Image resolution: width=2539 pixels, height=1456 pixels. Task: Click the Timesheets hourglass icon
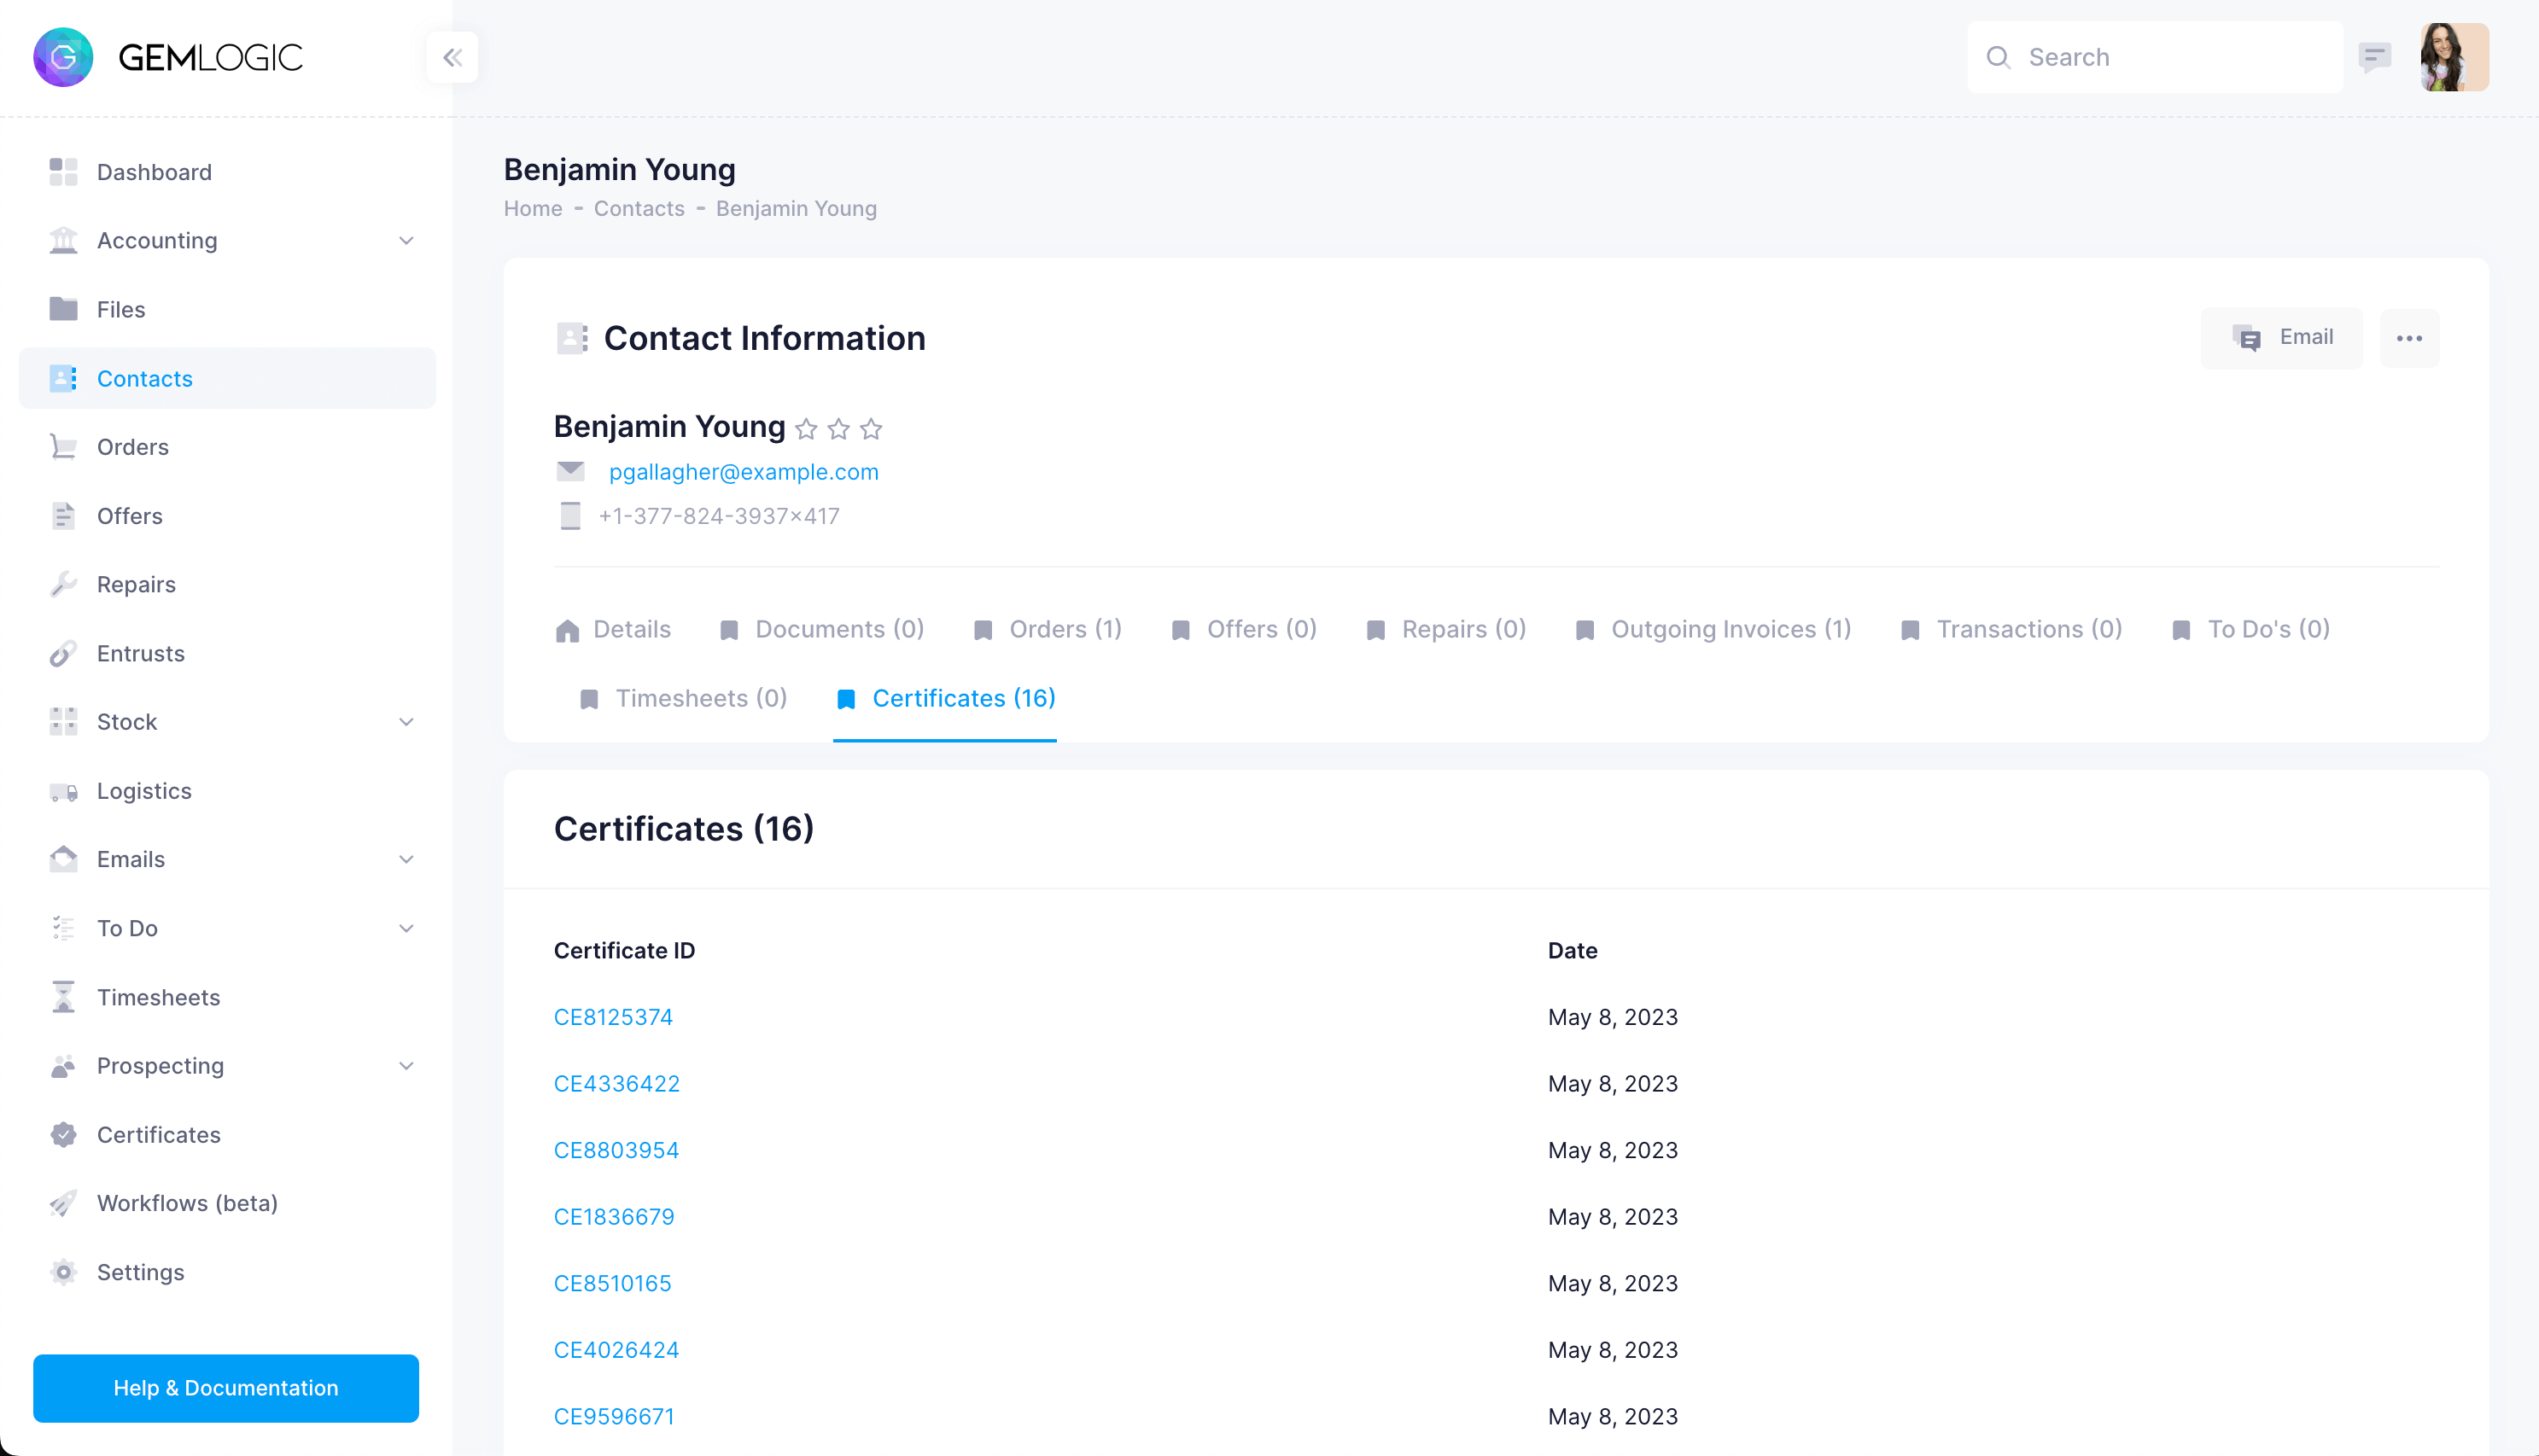pyautogui.click(x=63, y=997)
